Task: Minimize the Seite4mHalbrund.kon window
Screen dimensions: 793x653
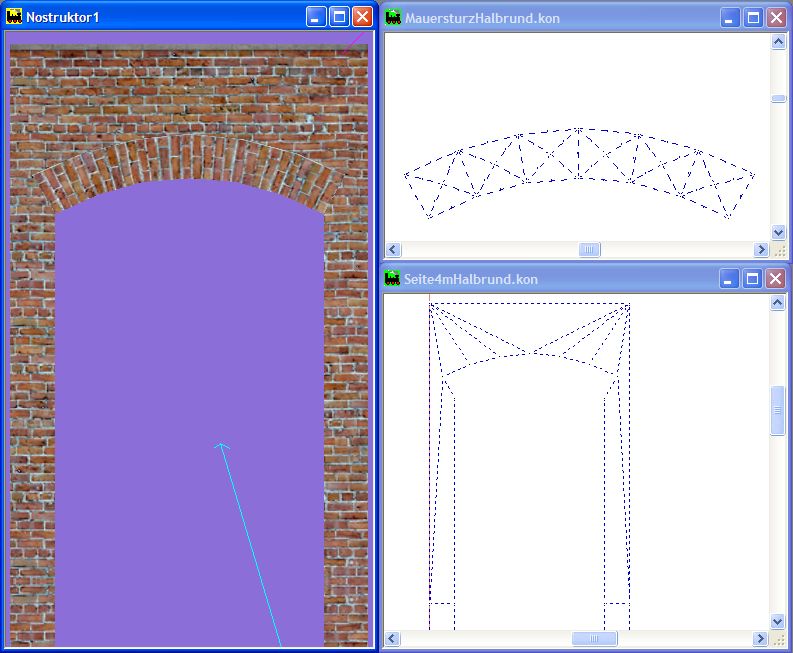Action: tap(730, 278)
